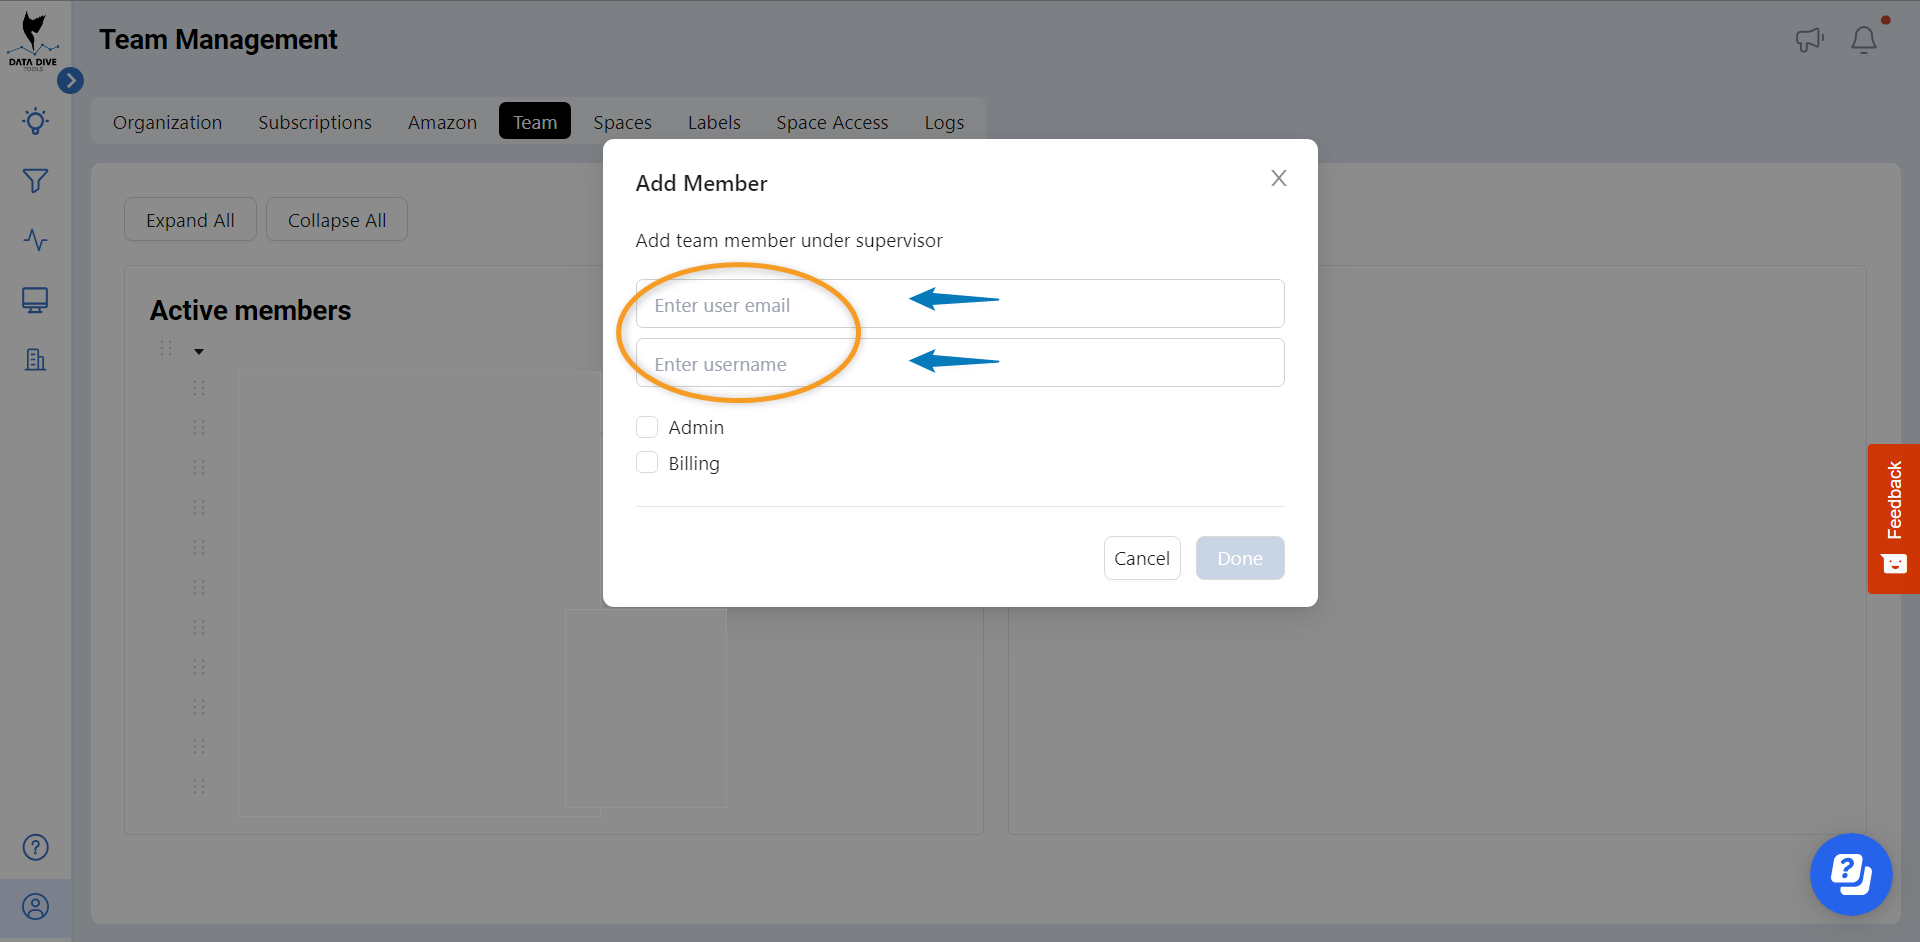The image size is (1920, 942).
Task: Click the Done button
Action: (1240, 558)
